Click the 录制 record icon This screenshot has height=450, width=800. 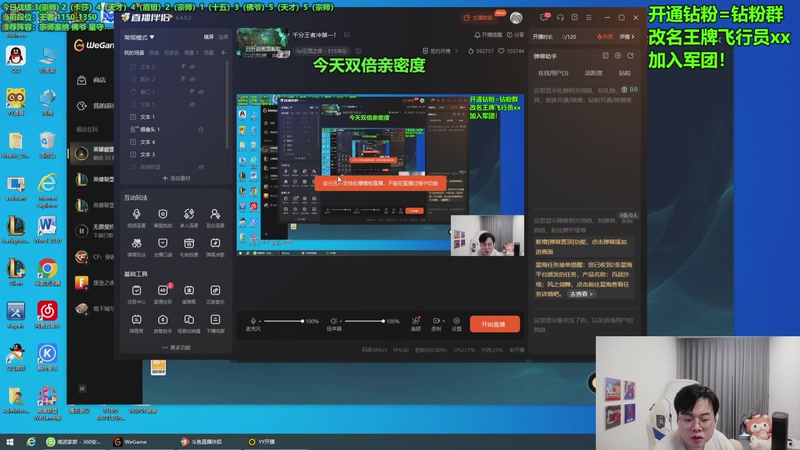(x=436, y=321)
